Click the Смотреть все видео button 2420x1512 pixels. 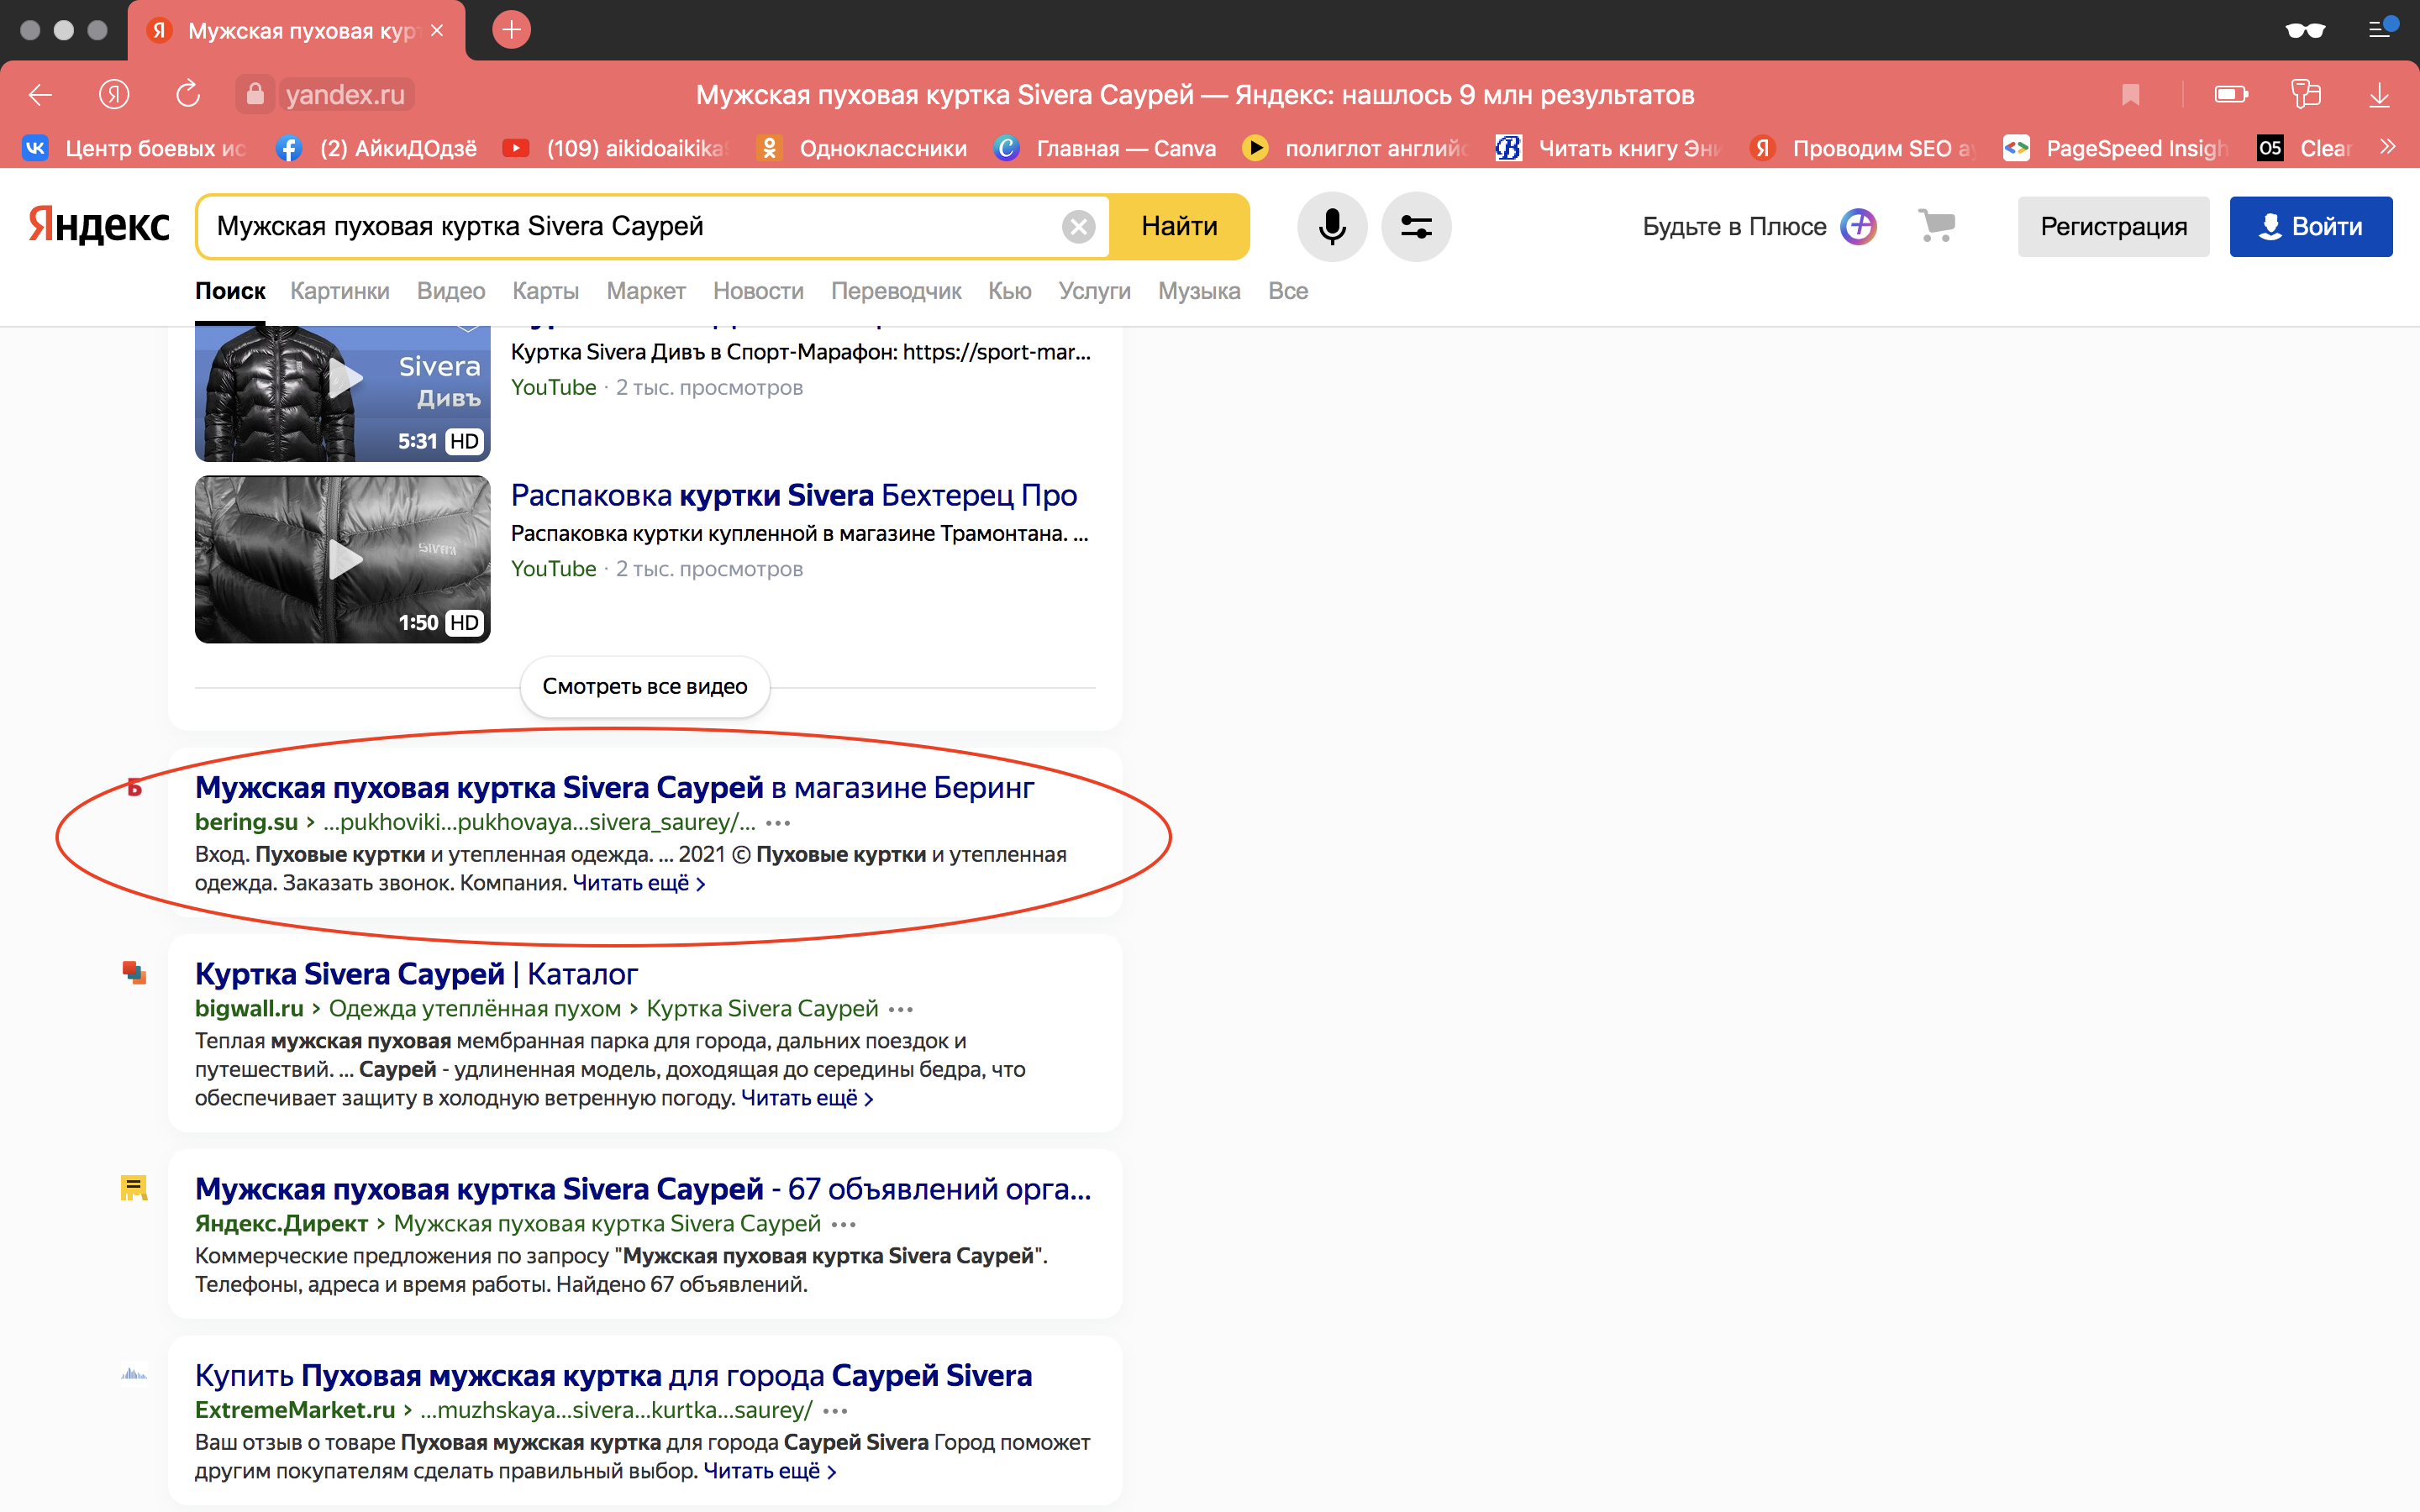tap(644, 687)
